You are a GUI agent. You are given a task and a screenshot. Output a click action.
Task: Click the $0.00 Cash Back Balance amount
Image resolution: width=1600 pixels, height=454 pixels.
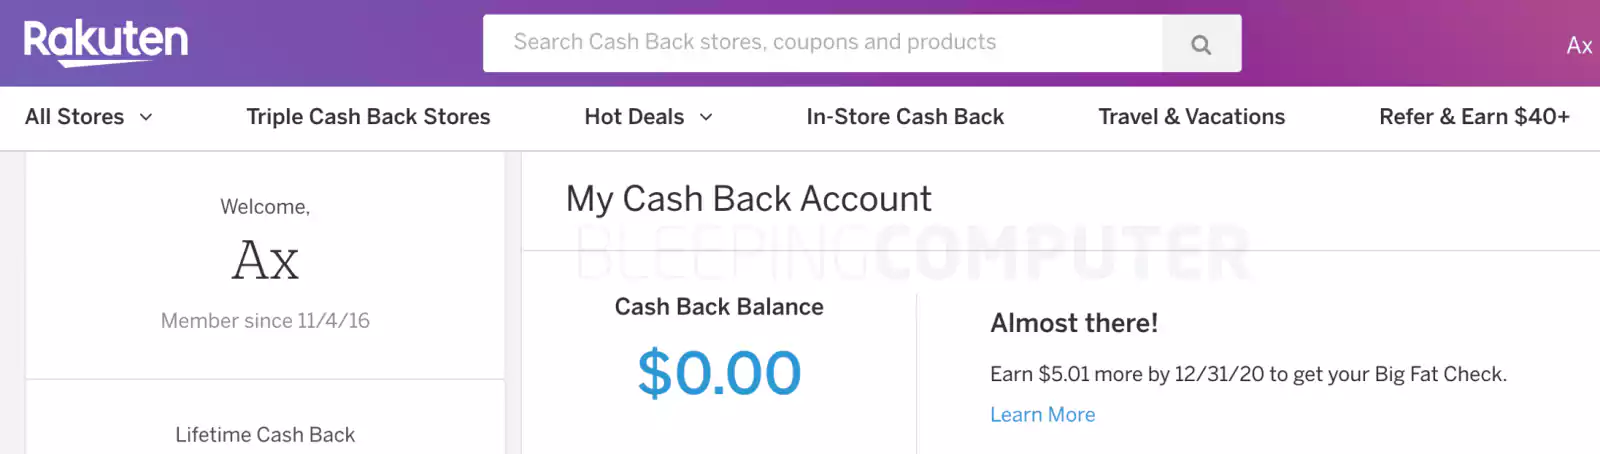point(719,373)
